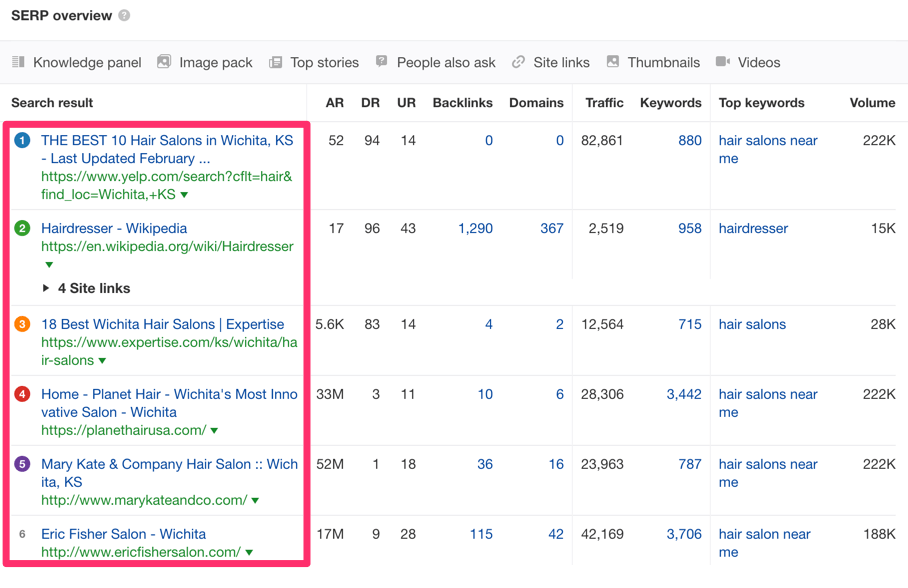Click the Search result column header
The height and width of the screenshot is (588, 908).
(52, 103)
